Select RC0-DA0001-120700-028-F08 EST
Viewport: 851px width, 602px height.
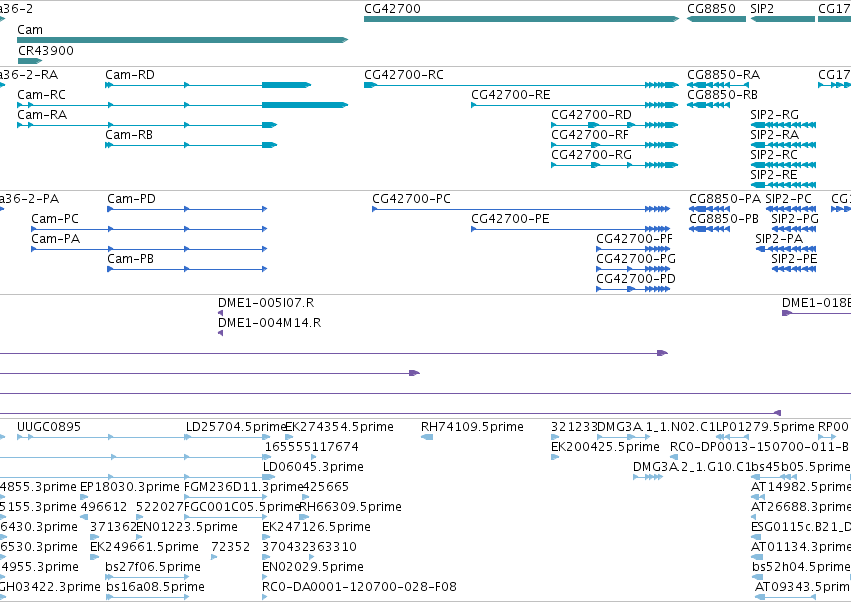[265, 597]
